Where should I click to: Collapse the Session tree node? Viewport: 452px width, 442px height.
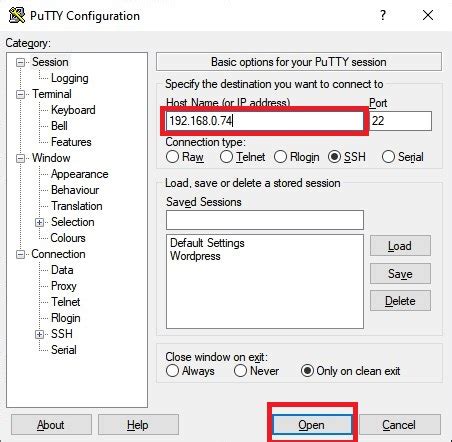(21, 62)
